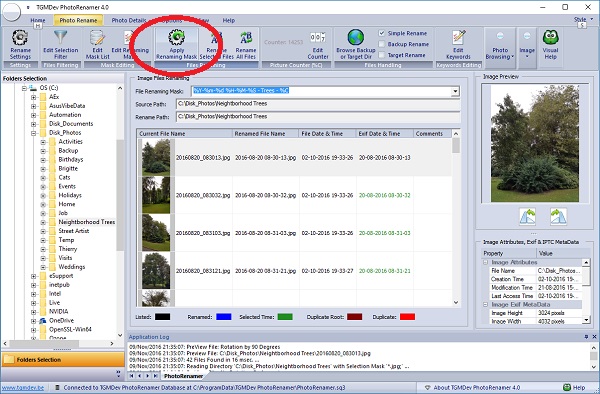Click Help owl icon in status bar

pos(567,387)
